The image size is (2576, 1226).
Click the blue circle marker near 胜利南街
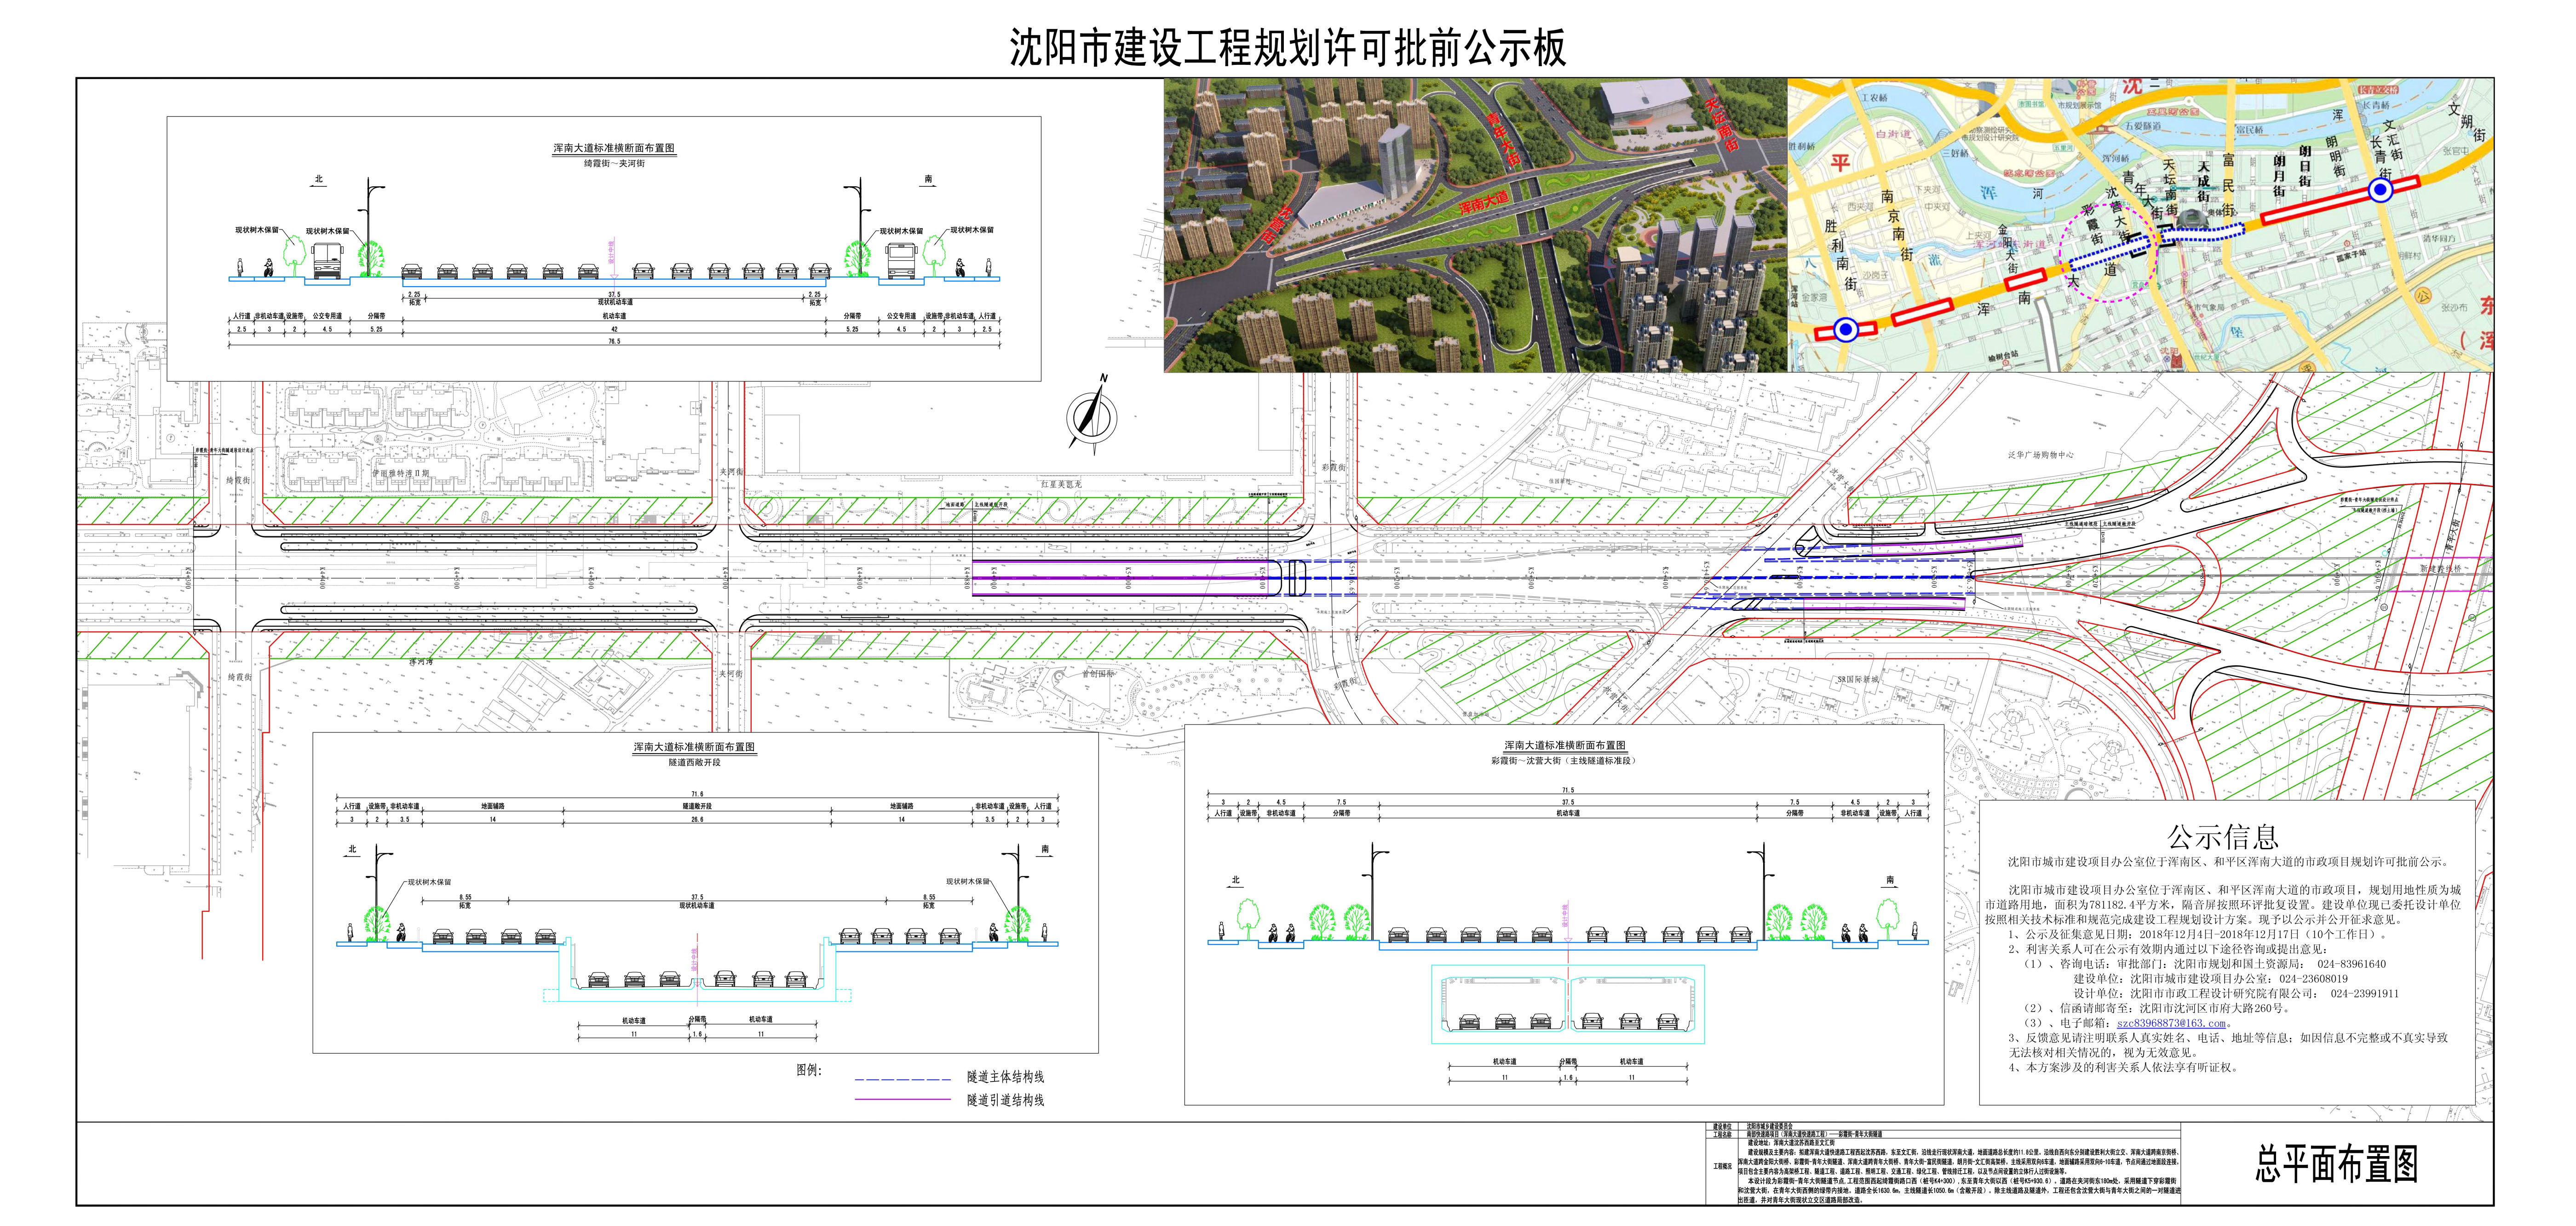1846,329
